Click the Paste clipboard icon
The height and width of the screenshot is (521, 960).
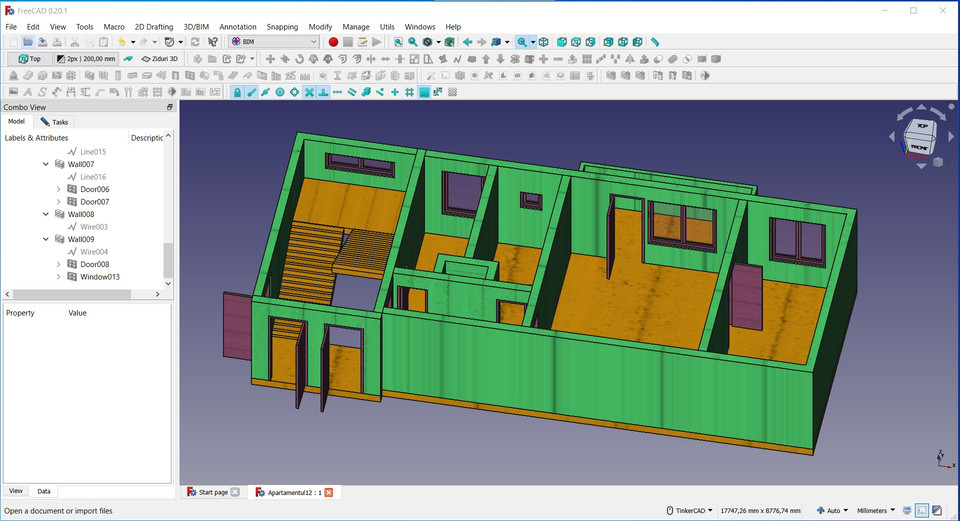(x=103, y=42)
